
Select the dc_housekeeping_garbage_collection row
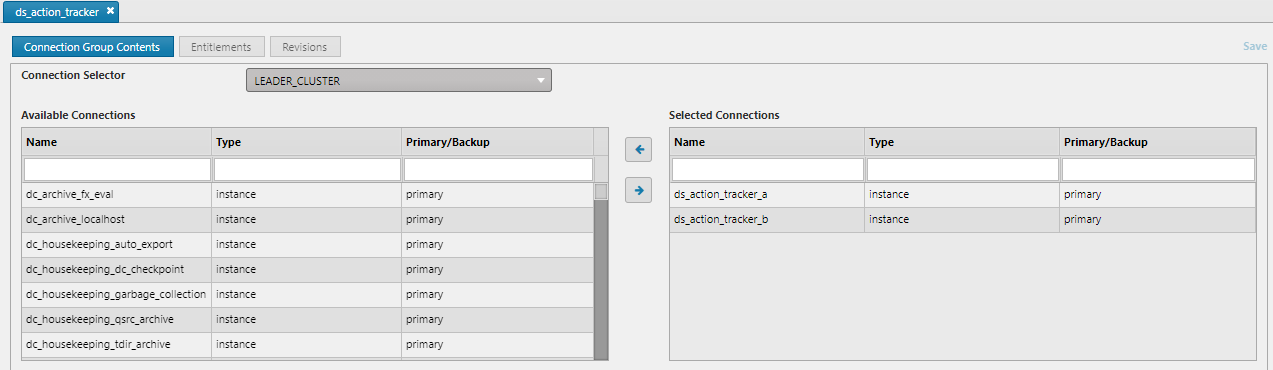pyautogui.click(x=307, y=295)
